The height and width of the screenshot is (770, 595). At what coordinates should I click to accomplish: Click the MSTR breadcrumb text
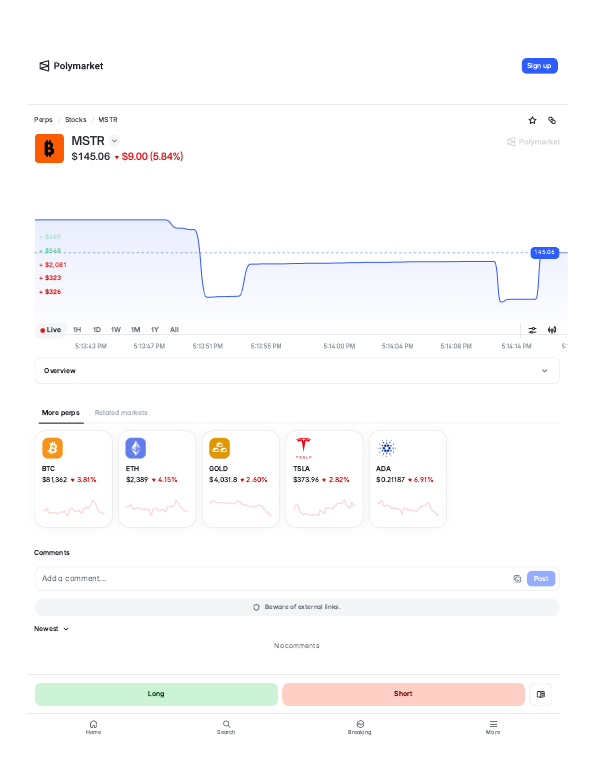click(108, 120)
